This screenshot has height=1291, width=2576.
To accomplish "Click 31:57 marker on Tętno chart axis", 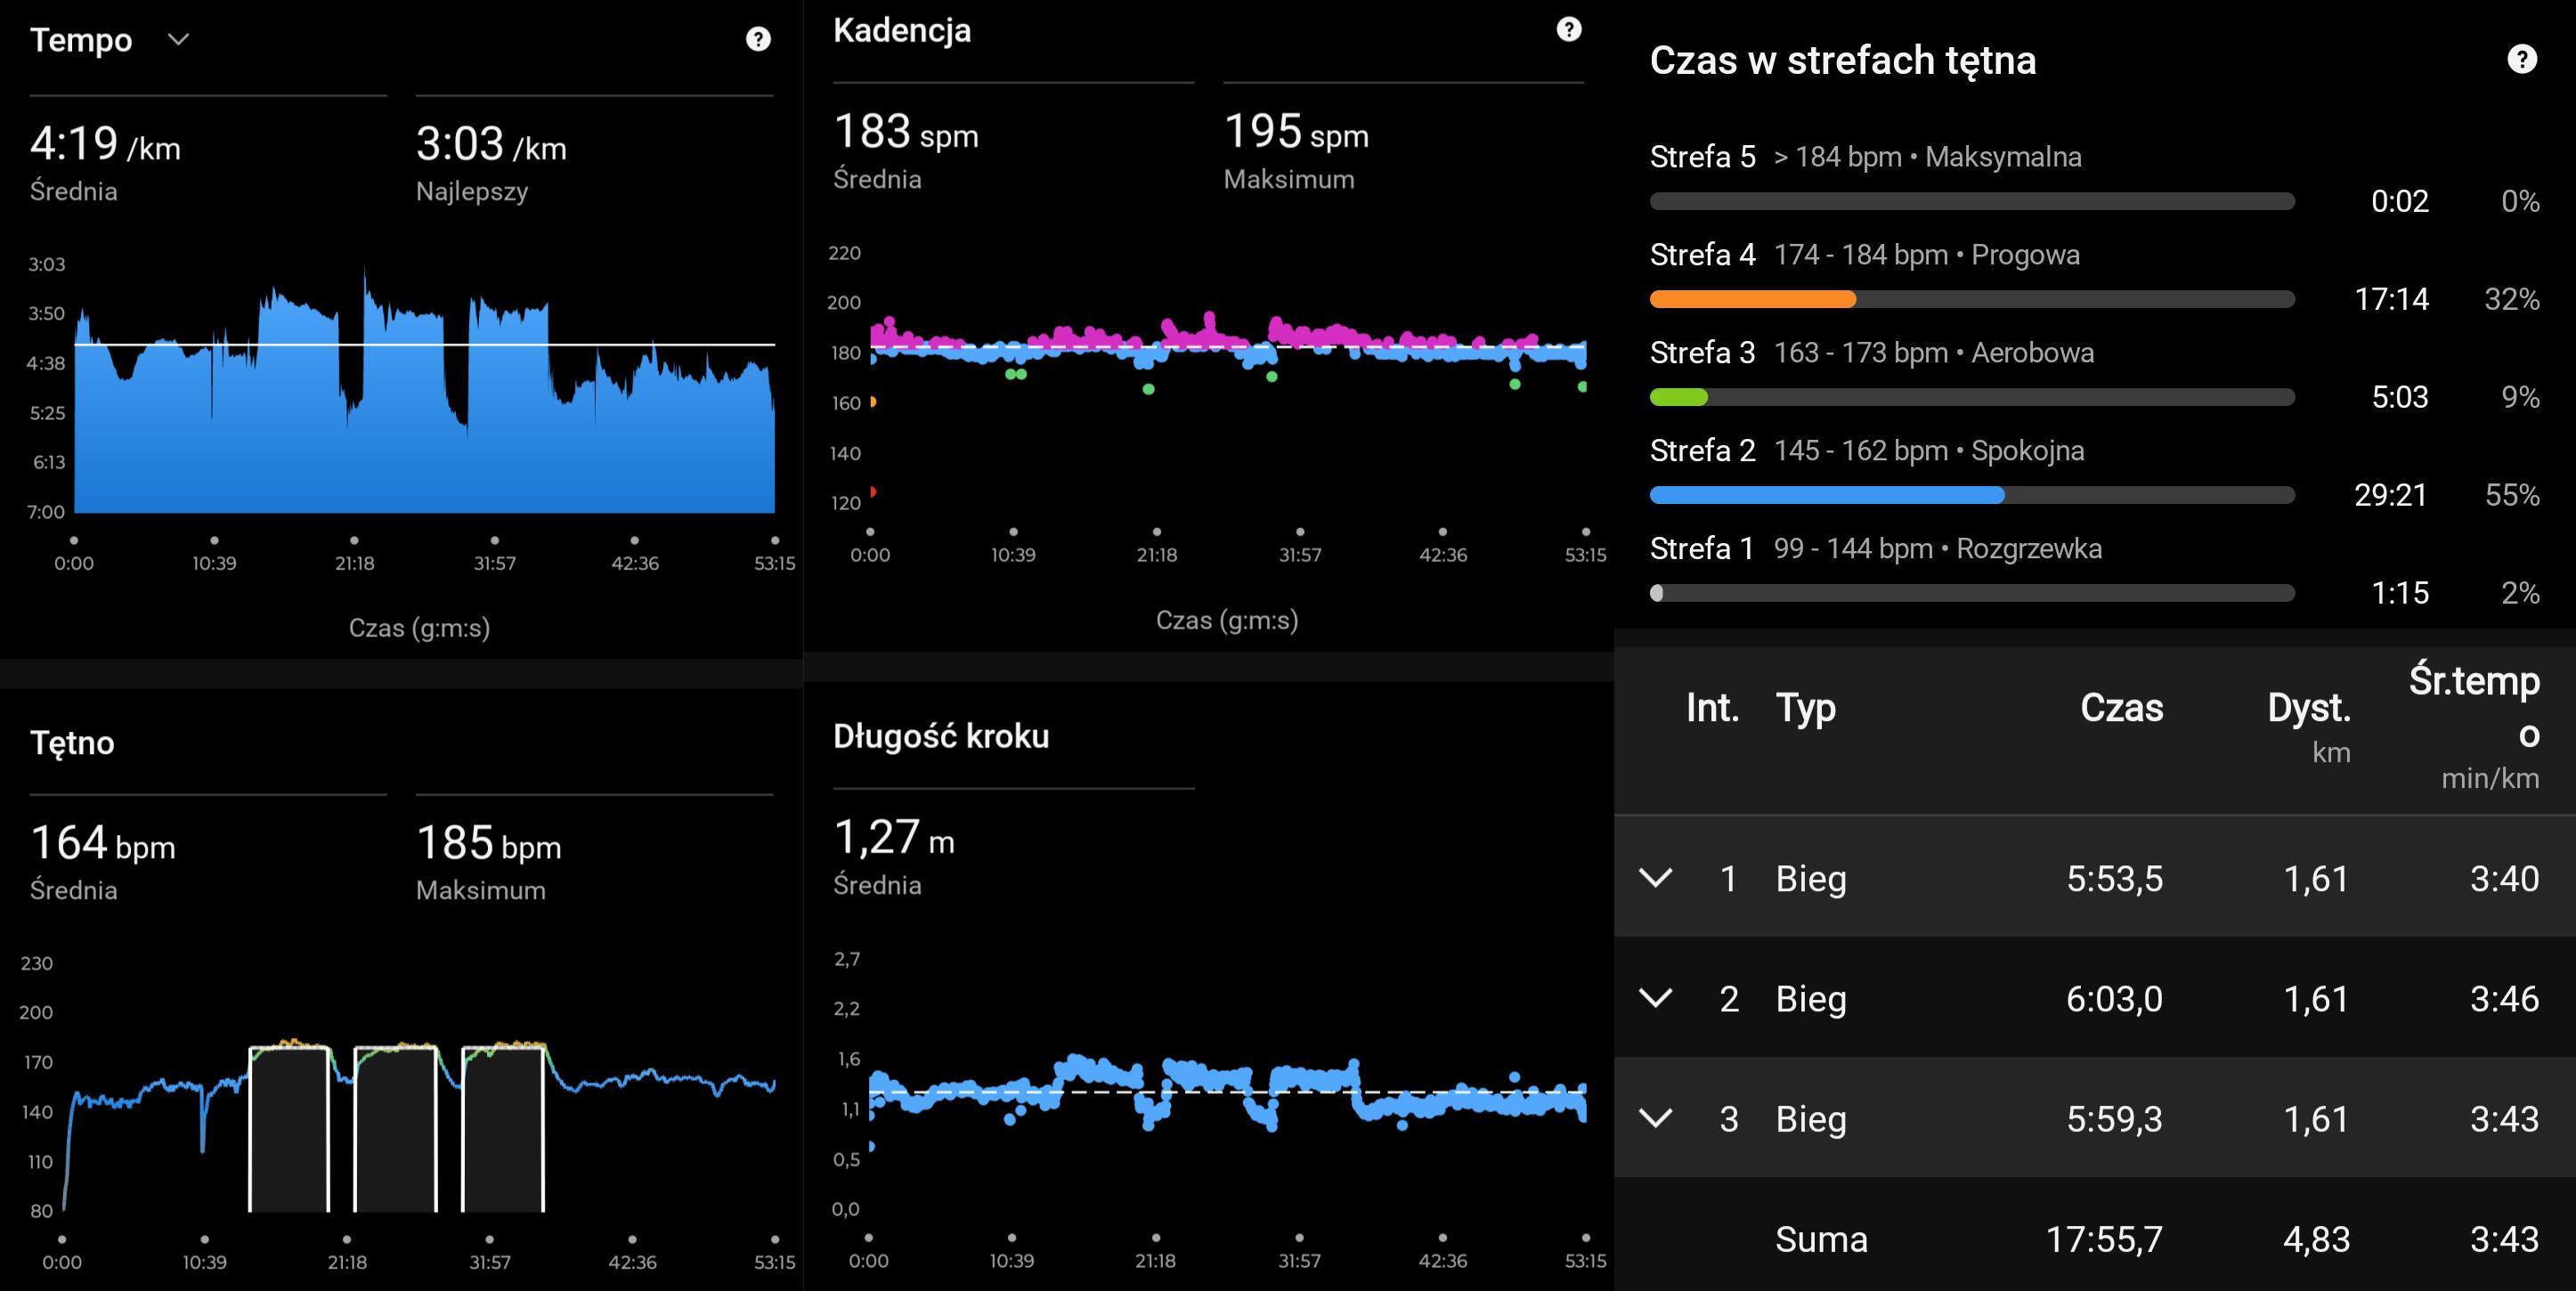I will [490, 1261].
